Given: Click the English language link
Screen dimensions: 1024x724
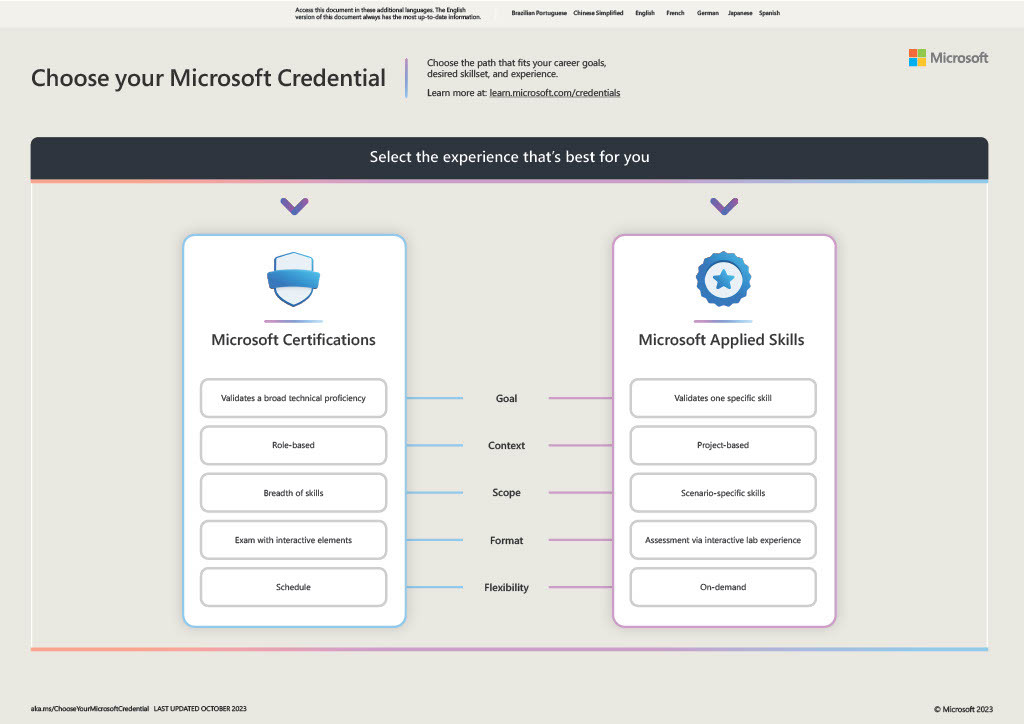Looking at the screenshot, I should point(645,14).
